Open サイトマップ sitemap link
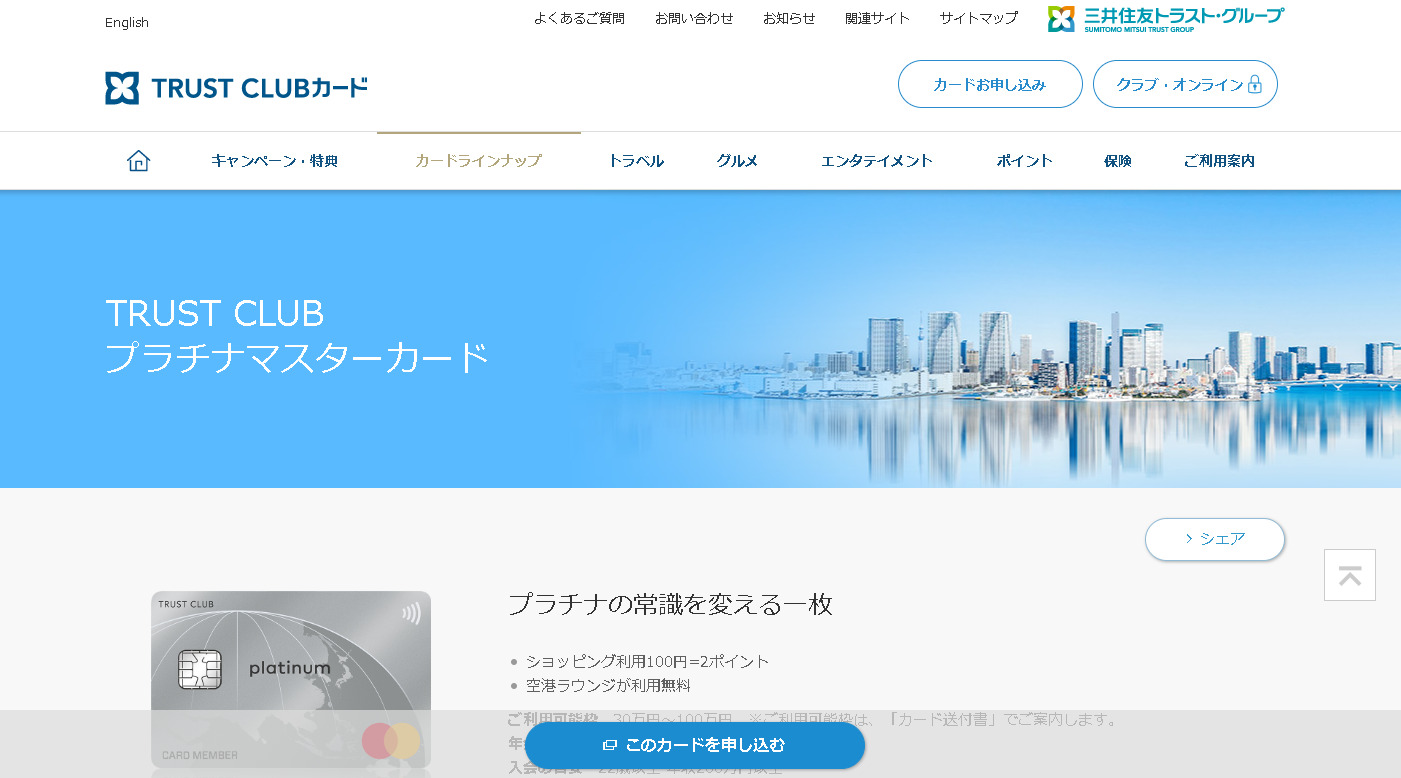This screenshot has height=778, width=1401. tap(978, 18)
